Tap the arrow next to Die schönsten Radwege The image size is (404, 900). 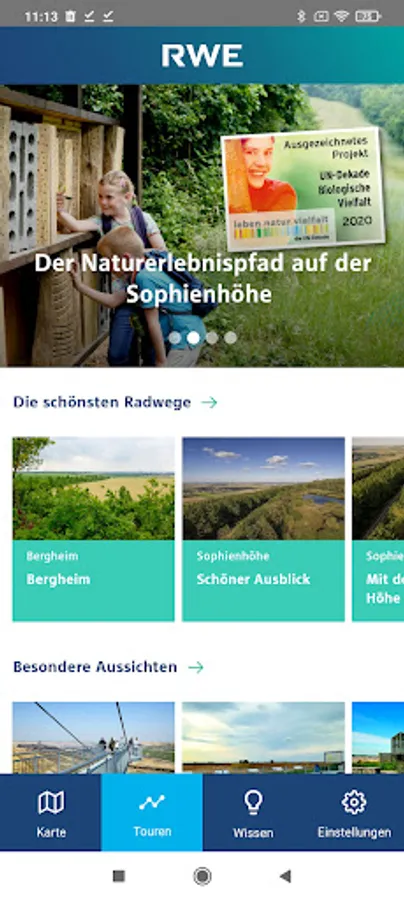tap(209, 402)
